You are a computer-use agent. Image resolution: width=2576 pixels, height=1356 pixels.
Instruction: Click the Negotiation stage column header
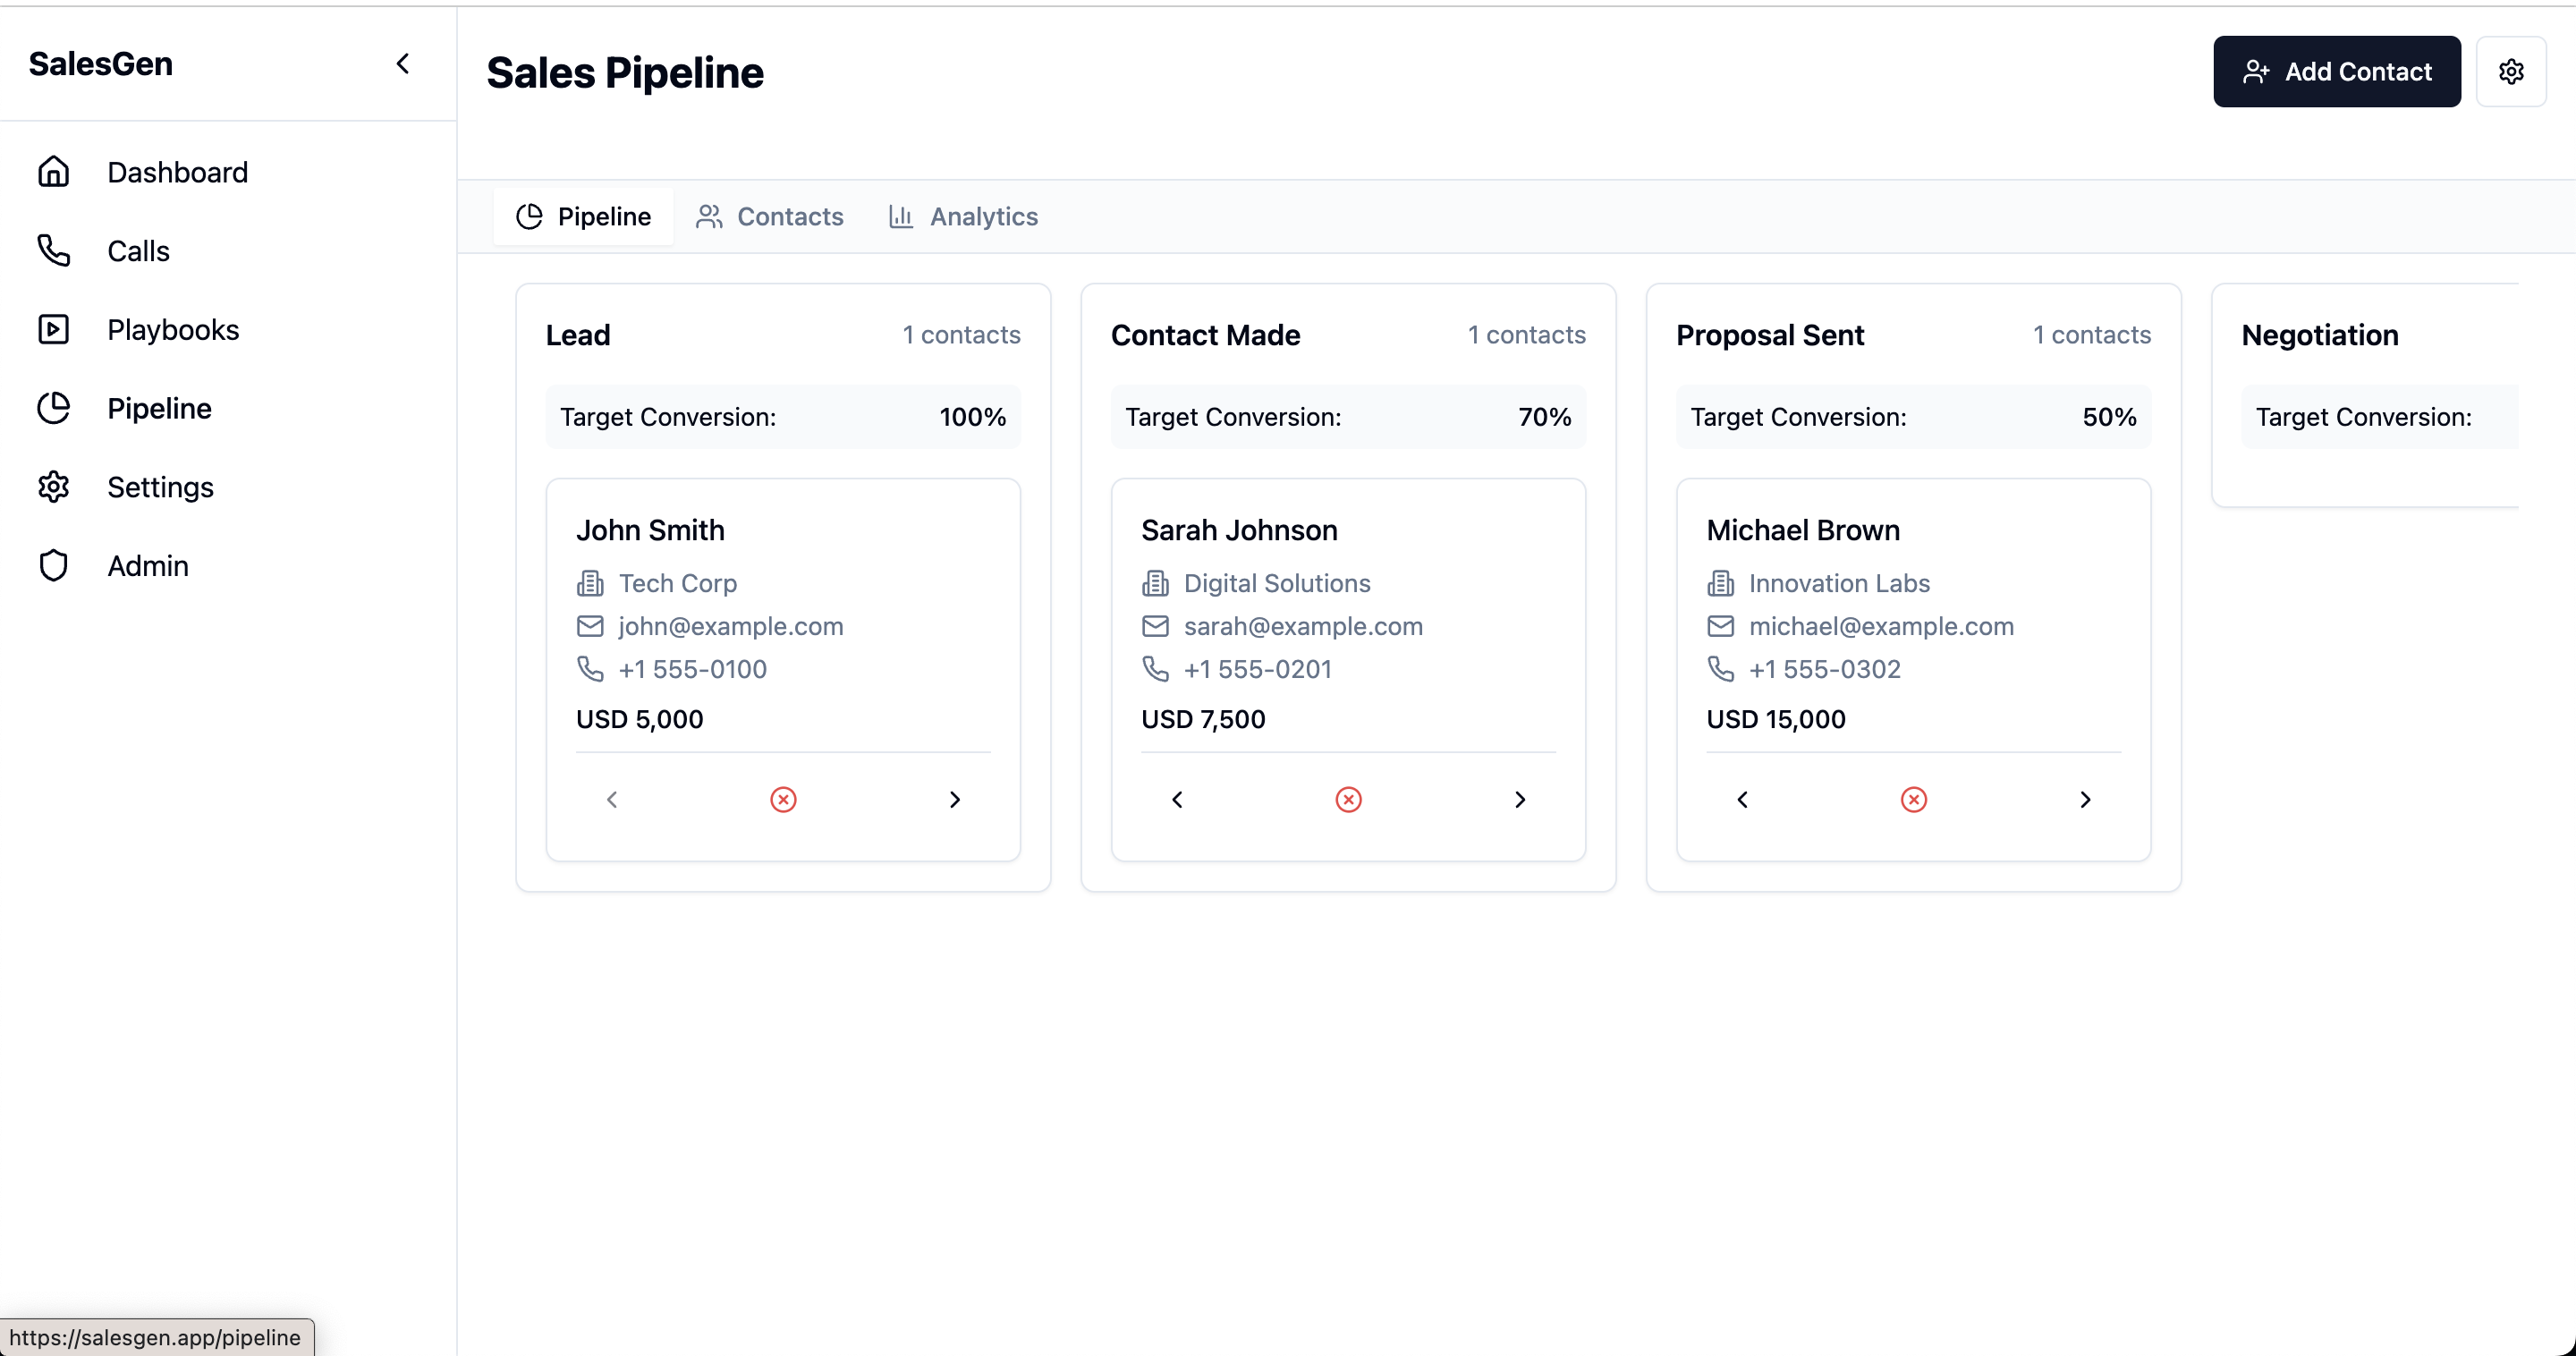[x=2319, y=335]
